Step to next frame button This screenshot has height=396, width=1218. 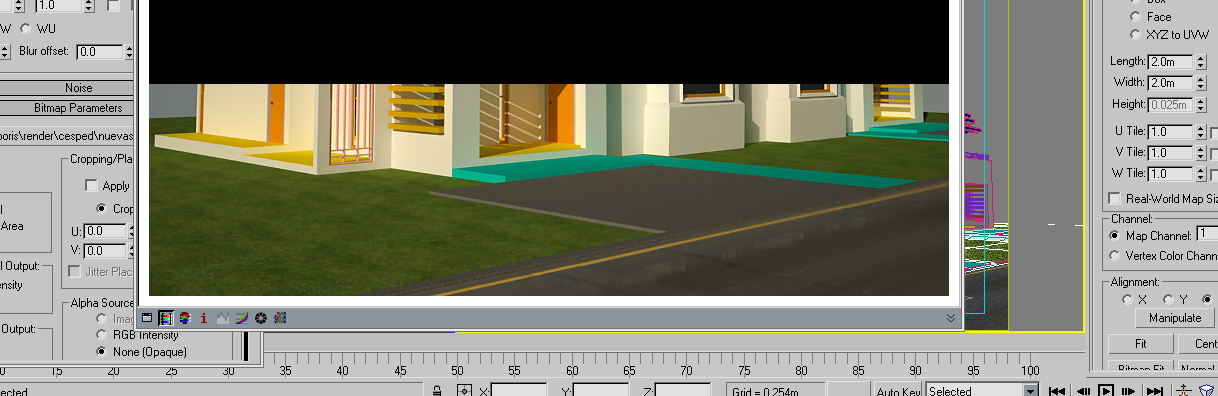[x=1129, y=391]
